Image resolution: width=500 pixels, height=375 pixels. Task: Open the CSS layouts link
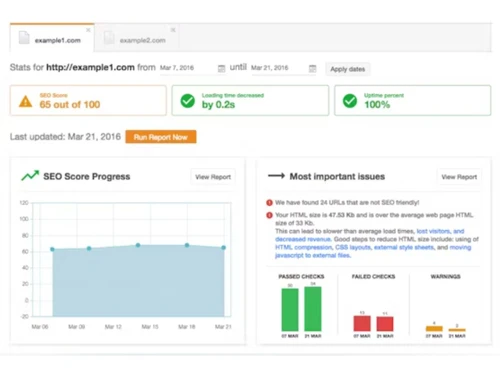[353, 247]
